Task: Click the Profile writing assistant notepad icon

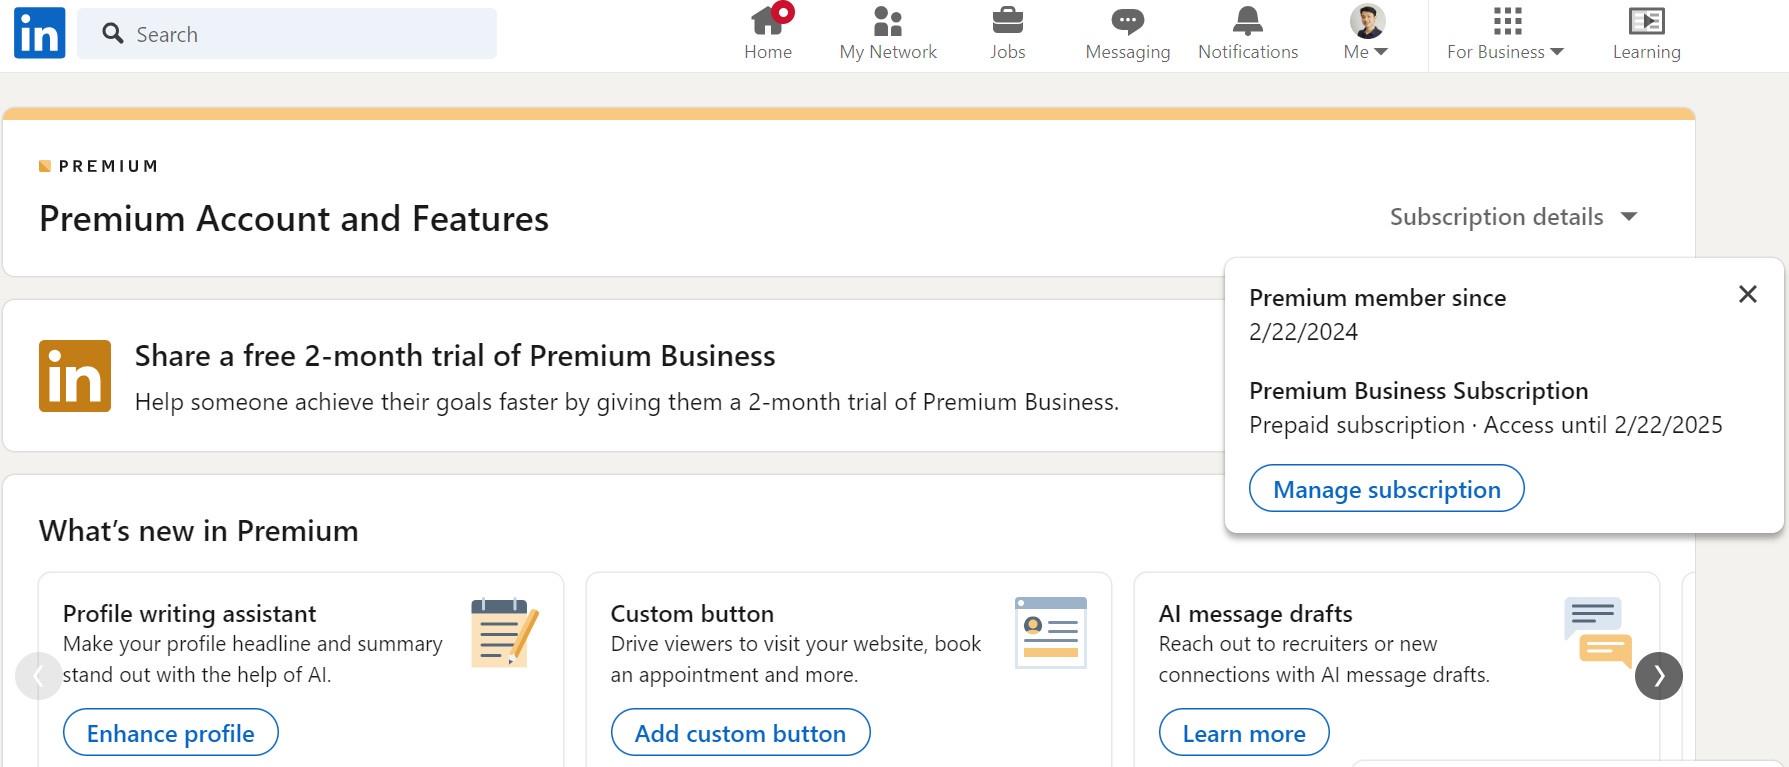Action: point(505,632)
